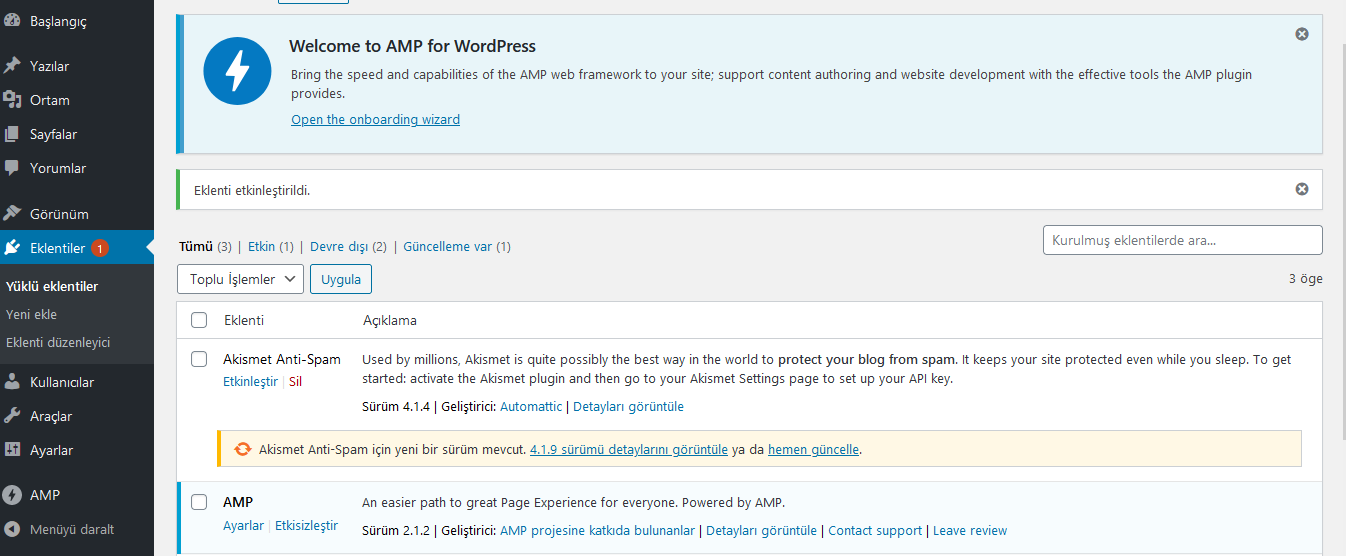
Task: Open Araçlar menu item
Action: pyautogui.click(x=77, y=416)
